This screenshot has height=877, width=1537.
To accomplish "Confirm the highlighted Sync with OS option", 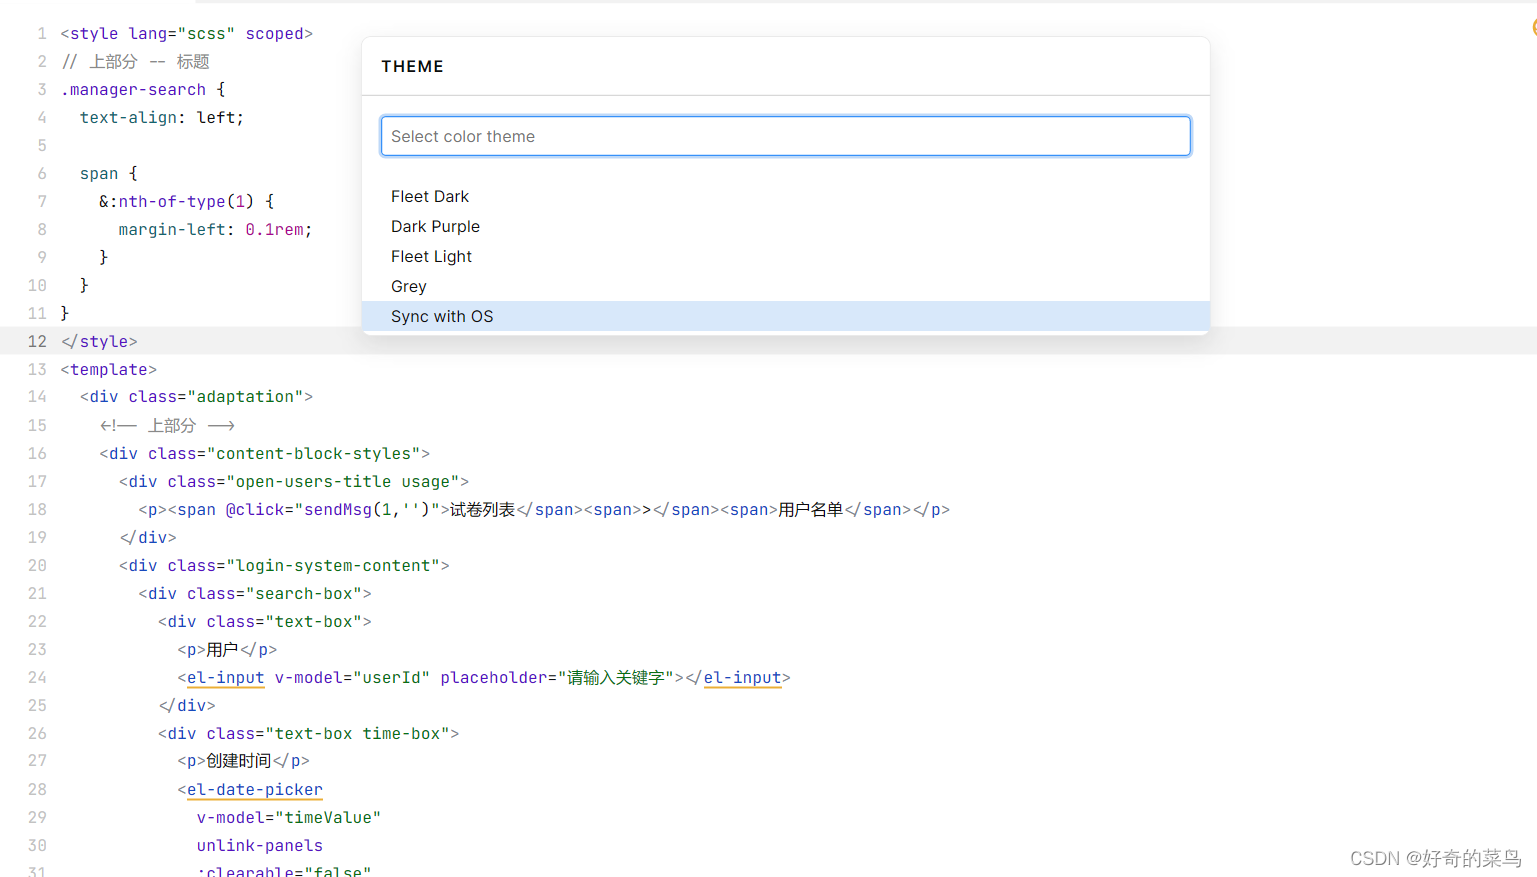I will 441,316.
